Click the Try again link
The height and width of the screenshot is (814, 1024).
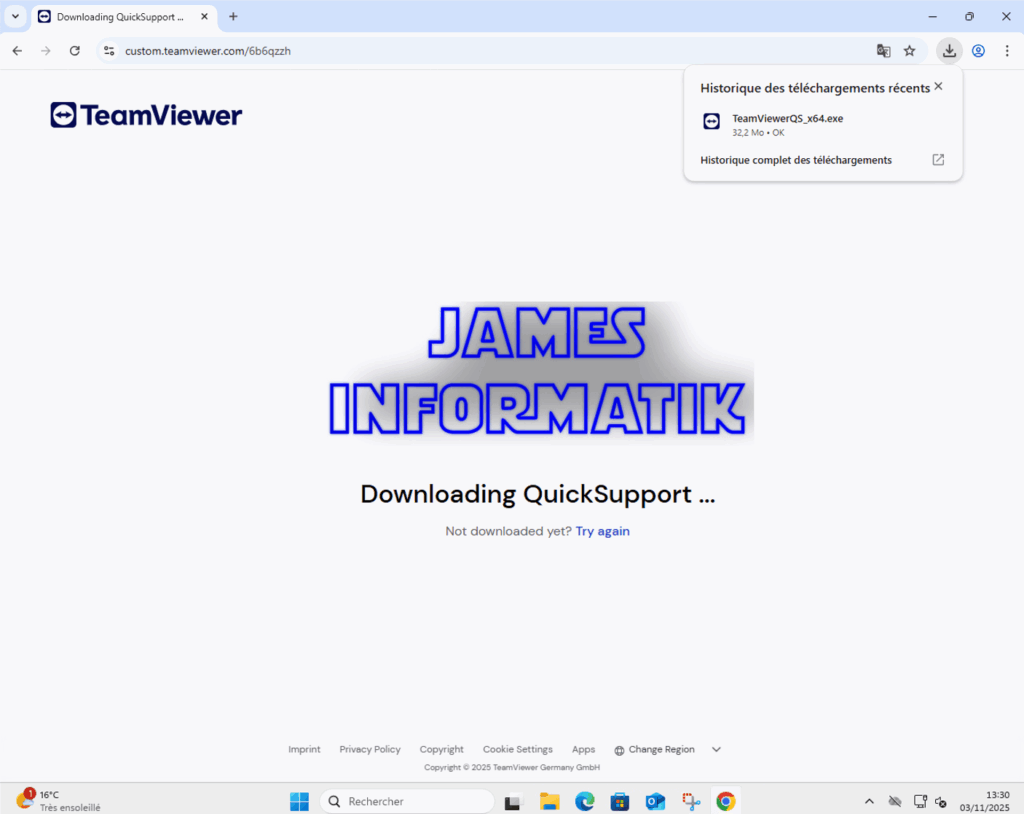click(x=602, y=531)
